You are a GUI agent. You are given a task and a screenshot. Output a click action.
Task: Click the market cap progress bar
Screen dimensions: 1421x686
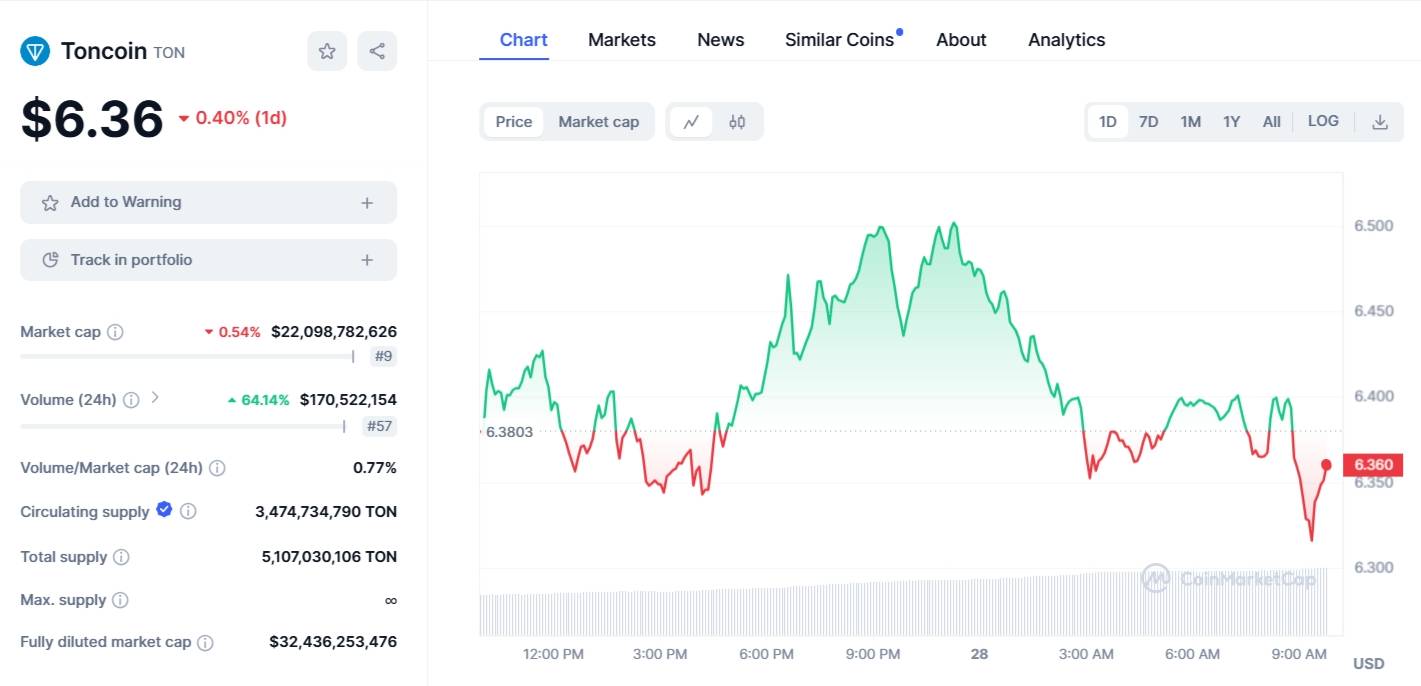pyautogui.click(x=187, y=356)
